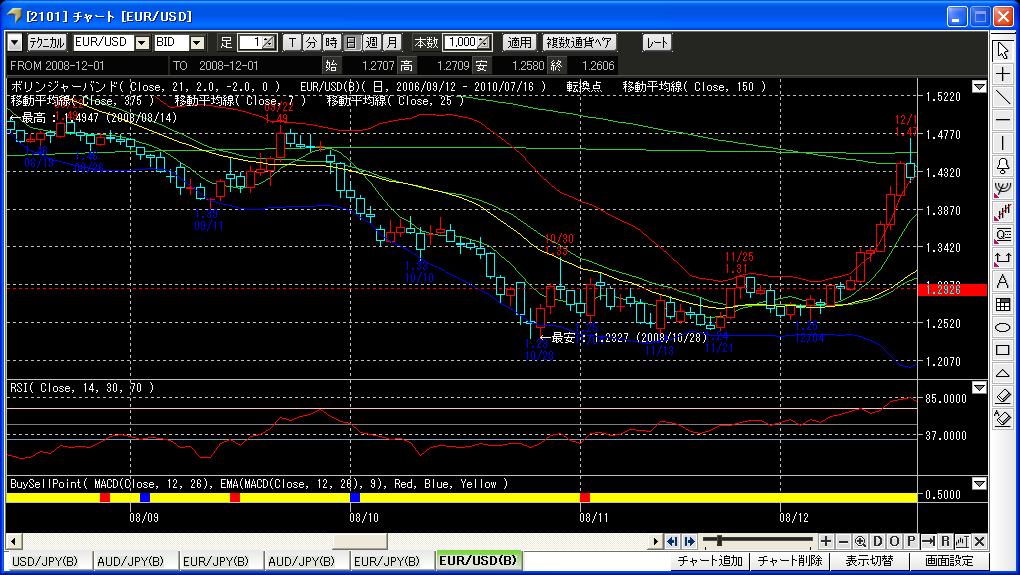Select the Fibonacci fan tool
1020x575 pixels.
[x=1002, y=189]
